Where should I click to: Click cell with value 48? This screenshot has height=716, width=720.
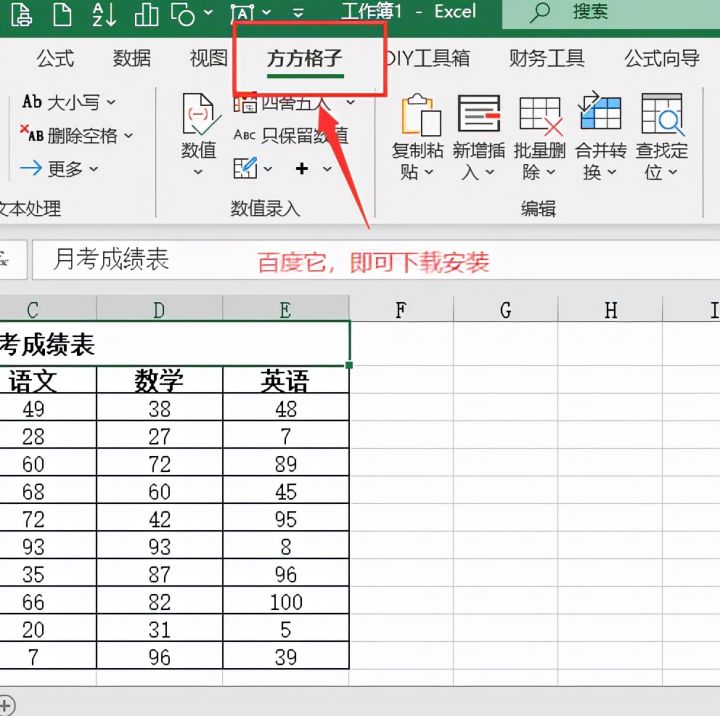(286, 408)
